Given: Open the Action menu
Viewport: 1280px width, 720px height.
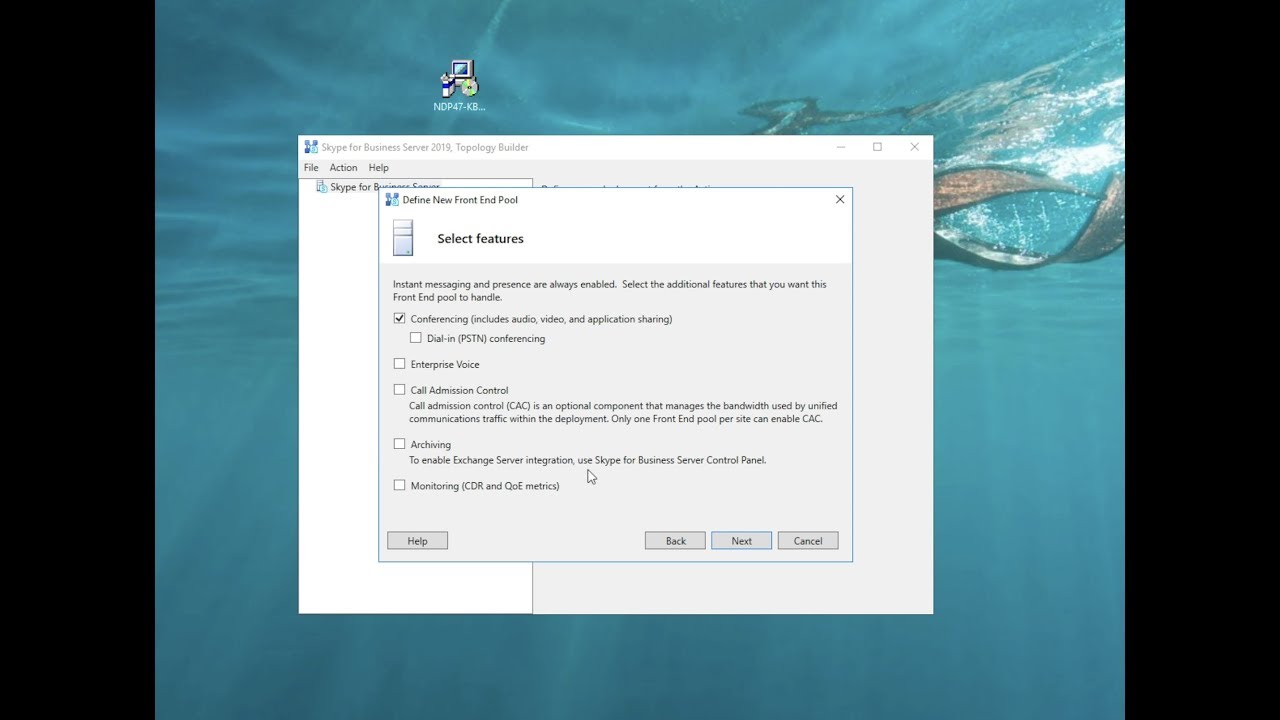Looking at the screenshot, I should click(x=343, y=168).
